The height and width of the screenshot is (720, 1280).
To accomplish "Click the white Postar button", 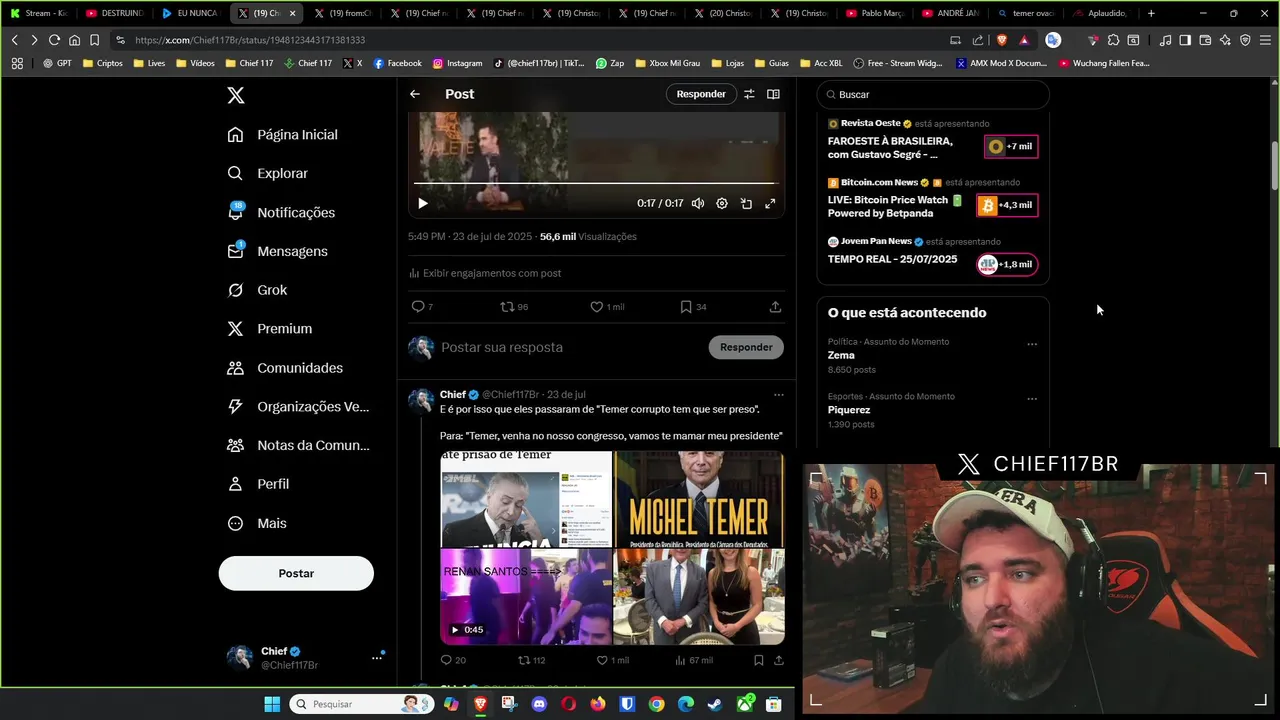I will point(296,573).
